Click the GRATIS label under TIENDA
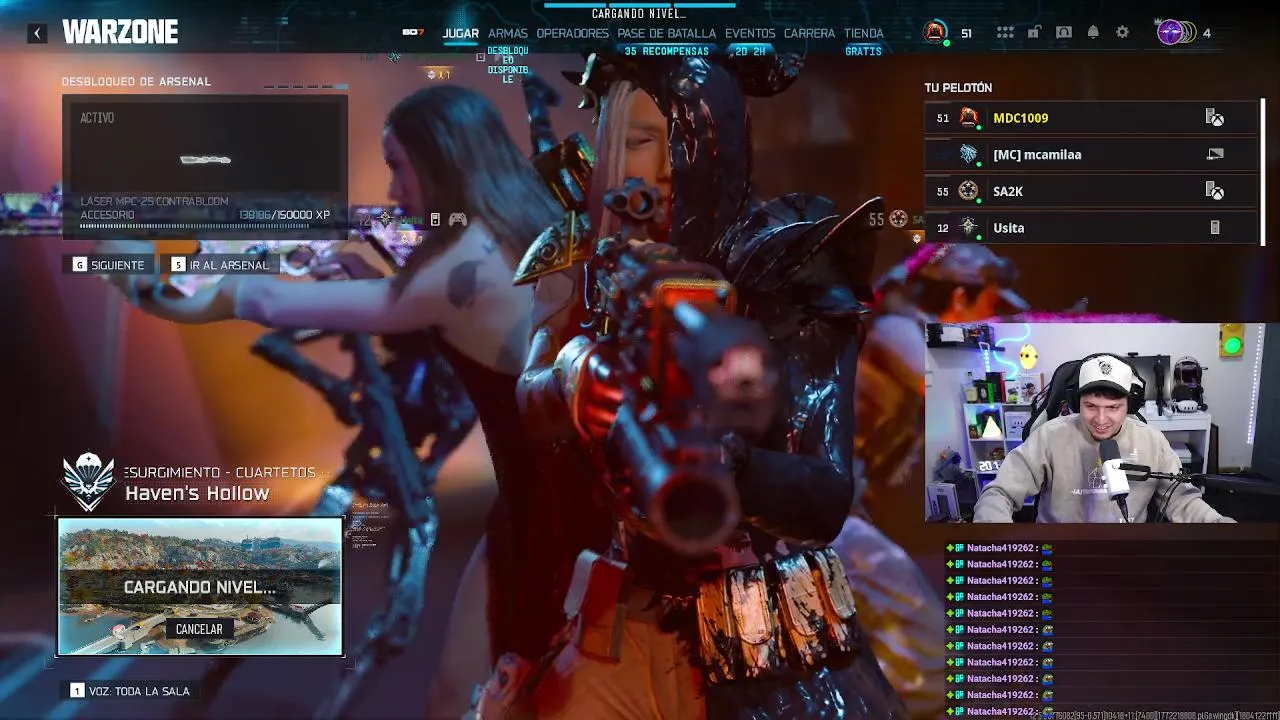This screenshot has width=1280, height=720. coord(864,51)
